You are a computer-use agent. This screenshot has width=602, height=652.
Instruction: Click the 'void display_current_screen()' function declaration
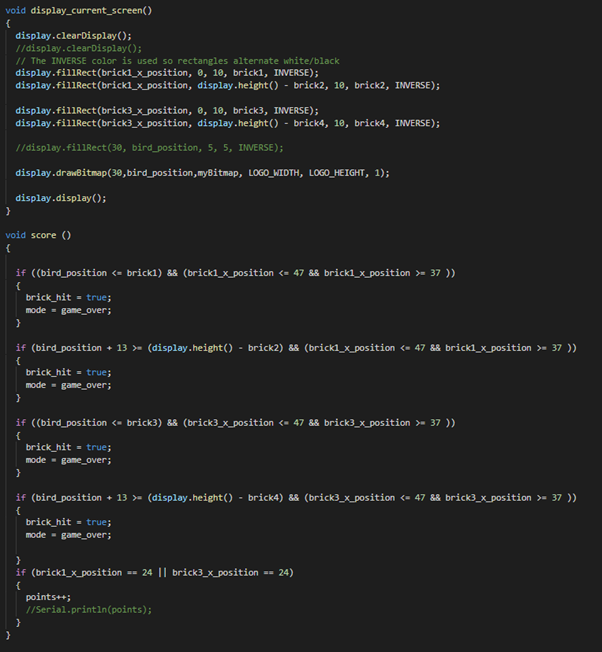click(x=79, y=10)
